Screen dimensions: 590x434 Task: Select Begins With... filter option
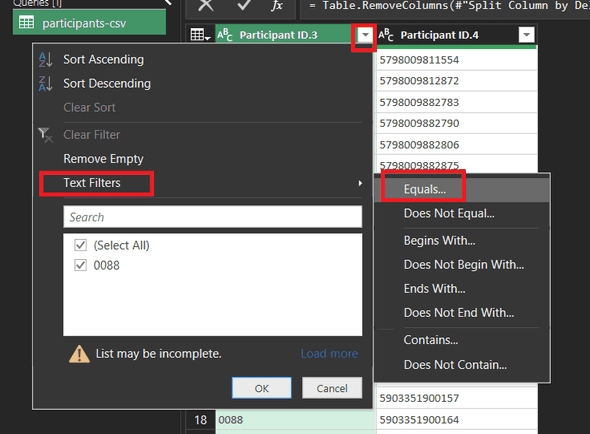[439, 240]
